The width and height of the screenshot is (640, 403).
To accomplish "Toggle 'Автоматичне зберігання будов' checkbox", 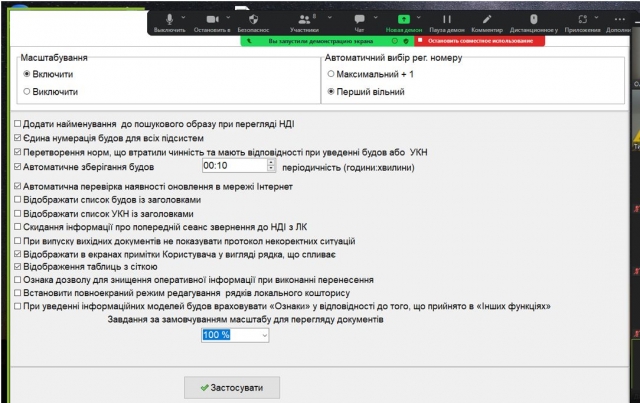I will 18,167.
